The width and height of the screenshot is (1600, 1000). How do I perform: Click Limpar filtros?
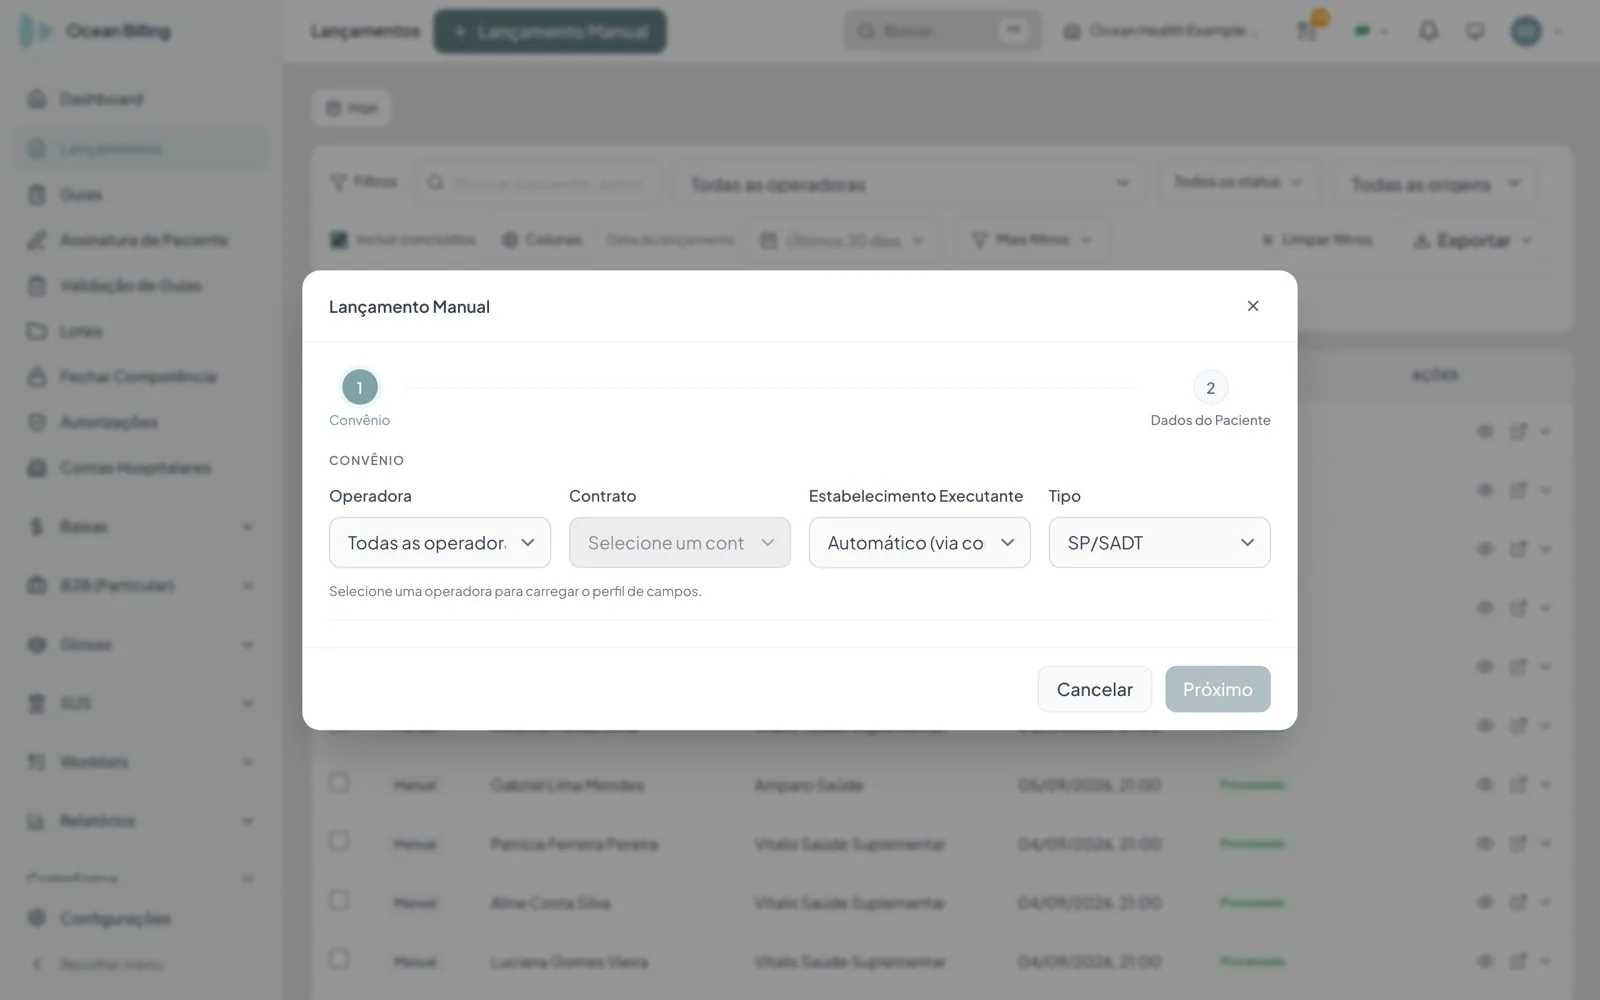tap(1316, 240)
